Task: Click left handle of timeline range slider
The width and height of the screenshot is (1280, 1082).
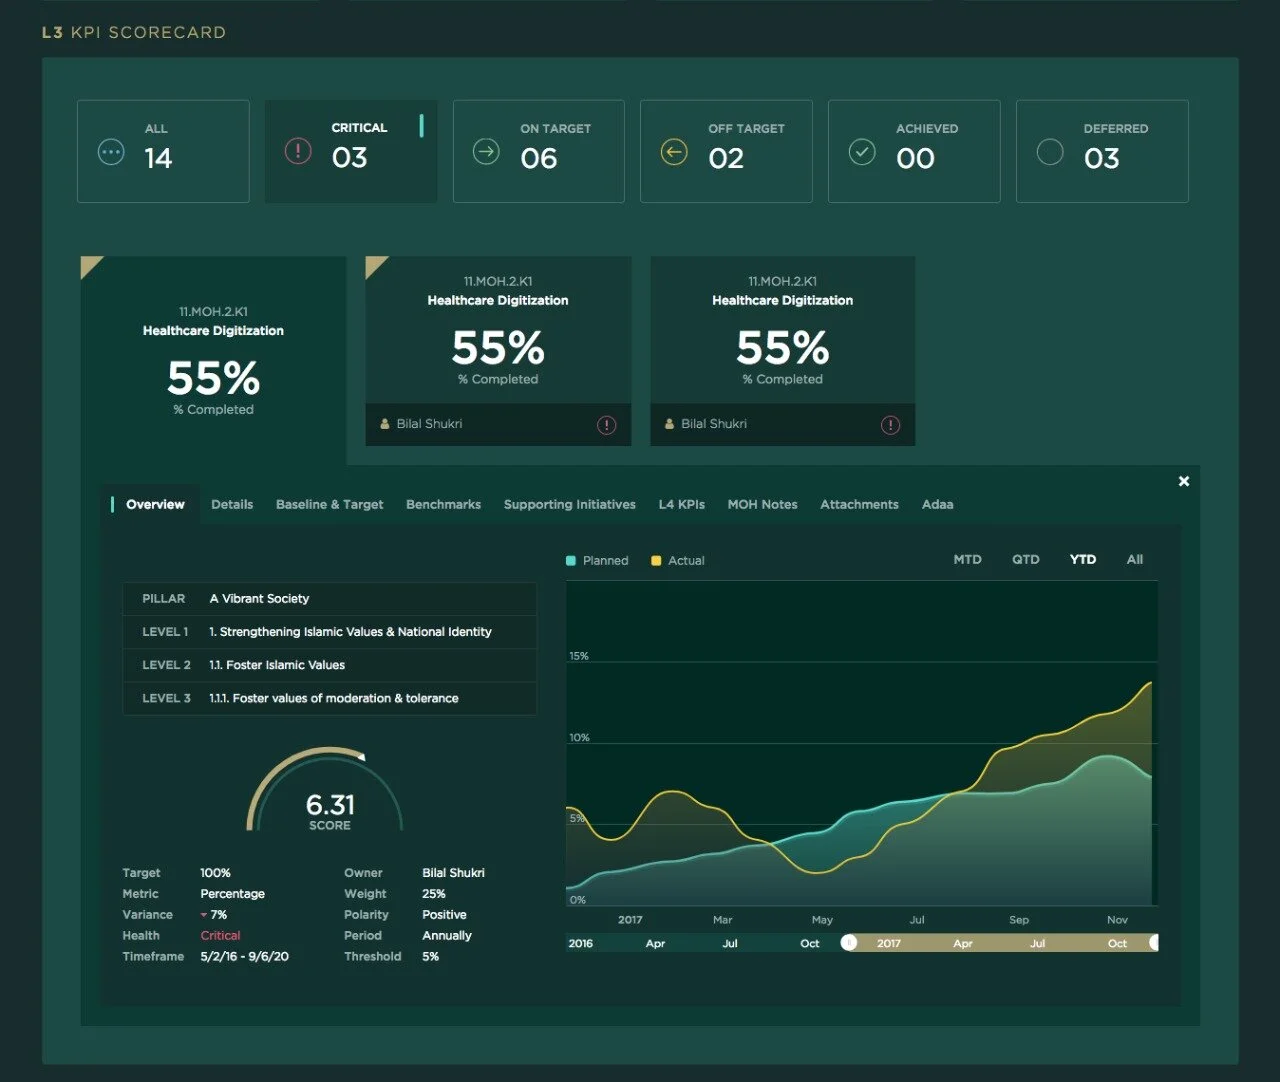Action: (849, 943)
